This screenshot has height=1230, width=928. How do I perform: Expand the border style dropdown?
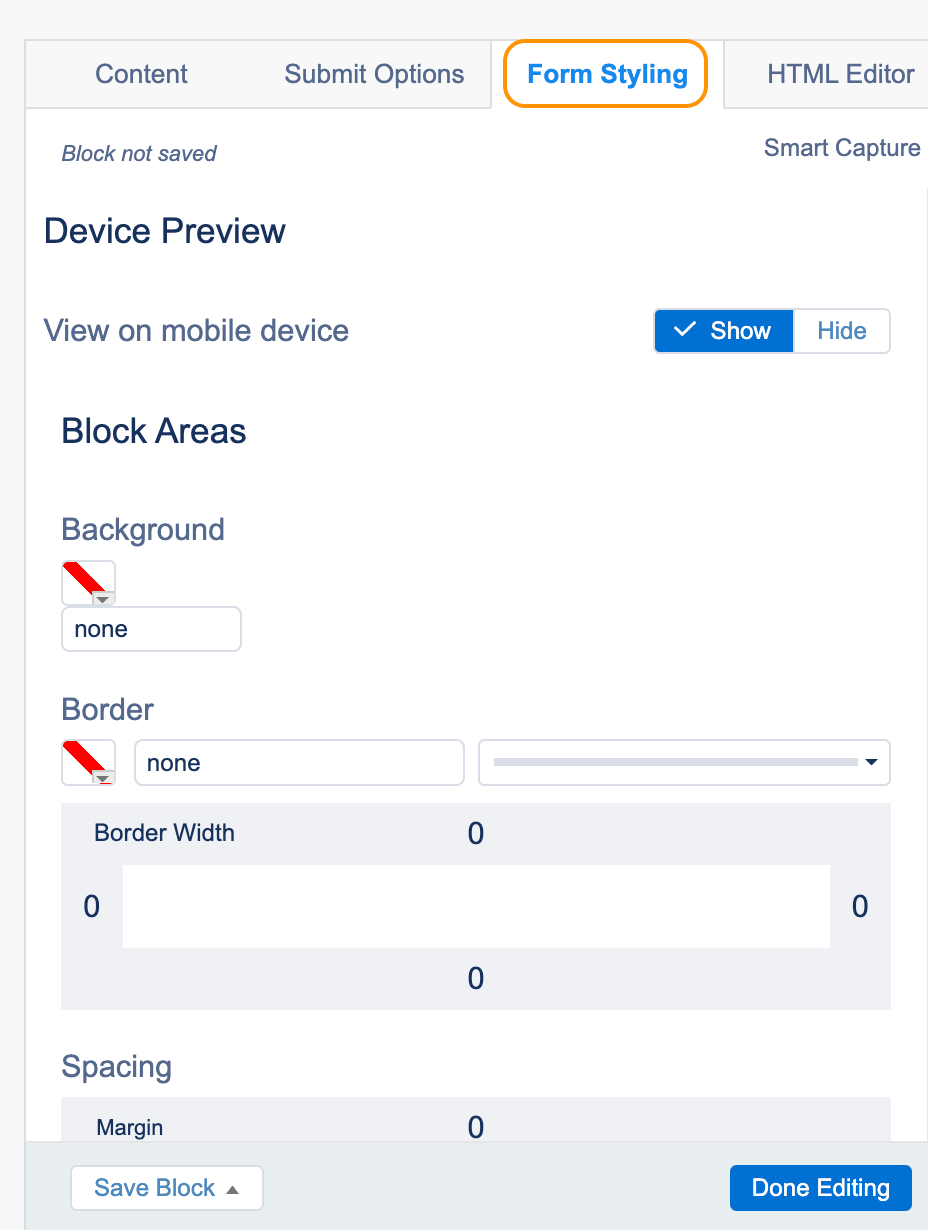[x=685, y=763]
